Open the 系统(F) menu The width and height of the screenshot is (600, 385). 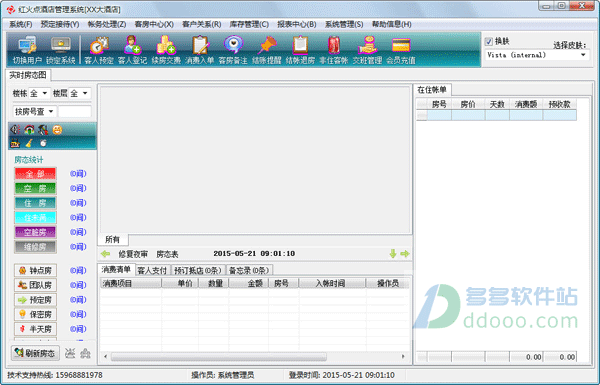(x=21, y=24)
